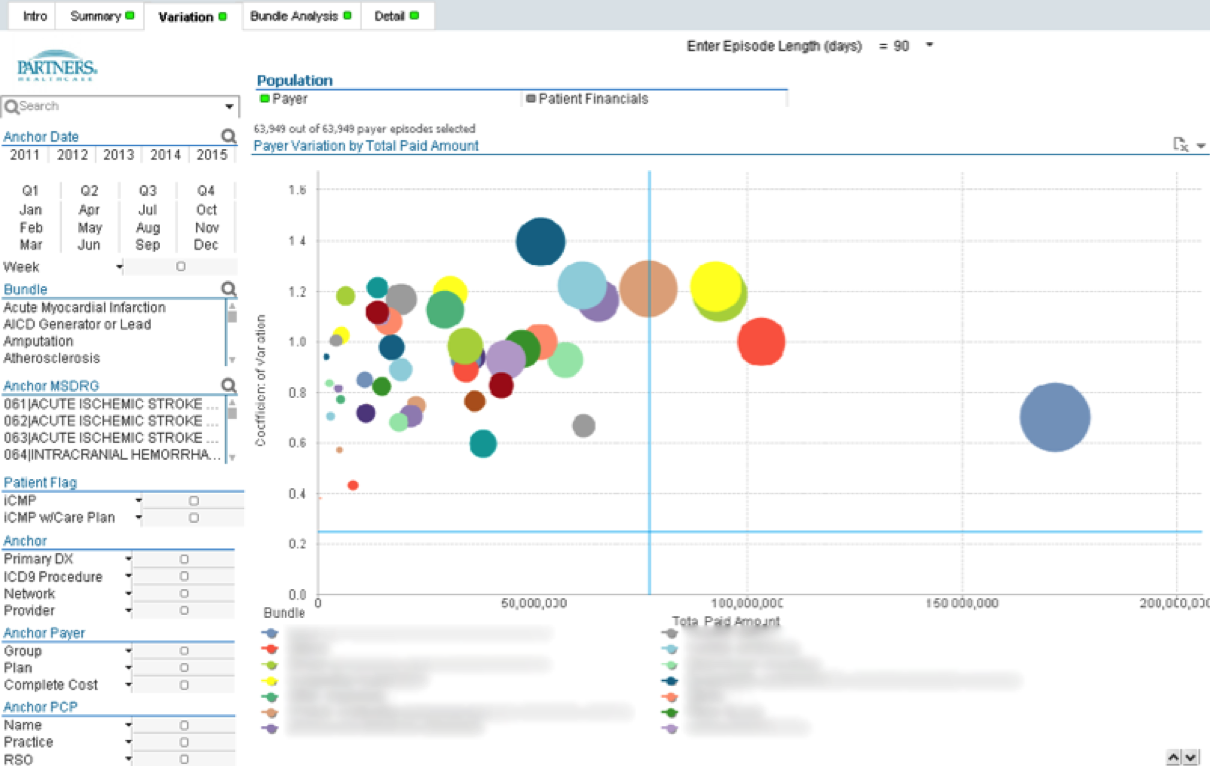Click the scroll-up arrow at bottom right
1210x766 pixels.
tap(1174, 757)
